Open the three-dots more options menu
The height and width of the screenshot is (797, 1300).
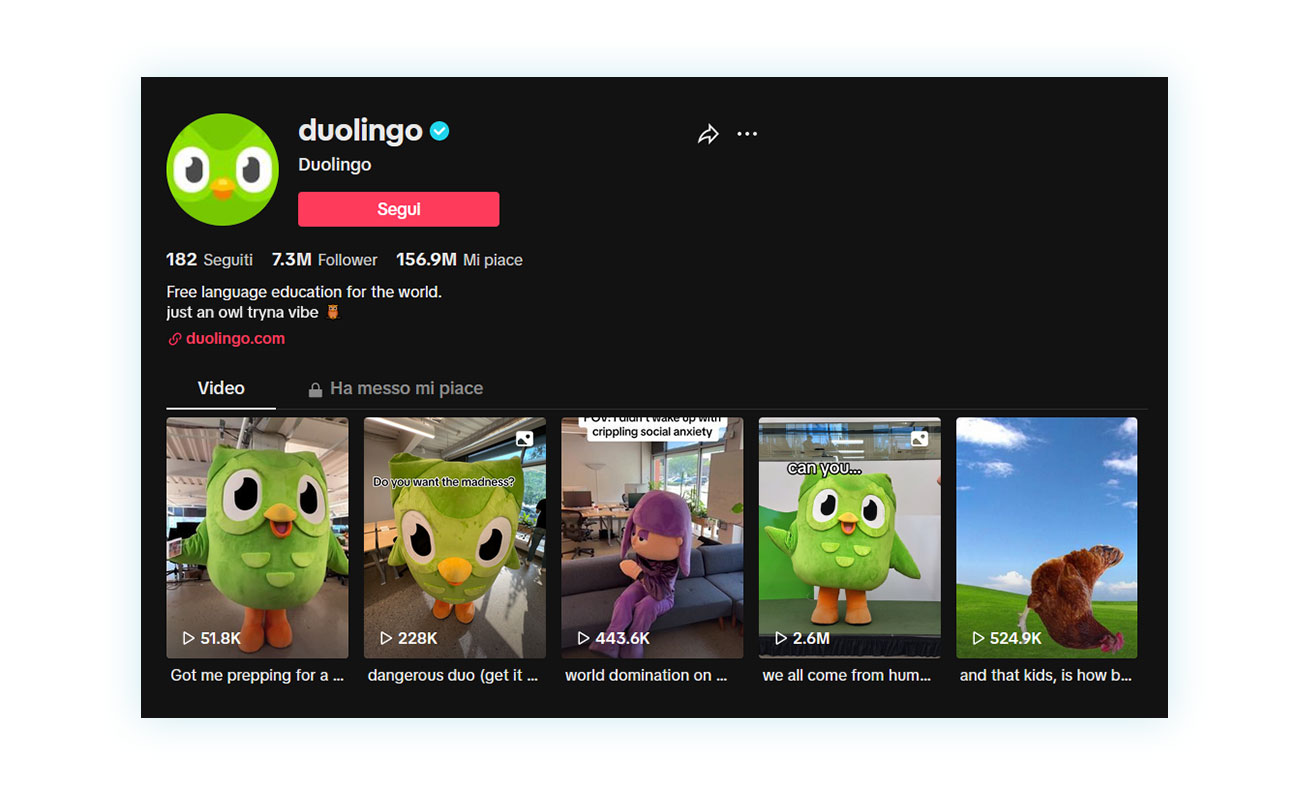coord(747,134)
